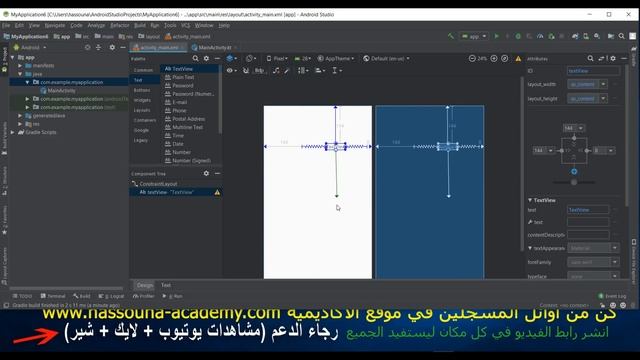This screenshot has height=360, width=640.
Task: Click the scroll-from-source target icon in Project panel
Action: tap(87, 47)
